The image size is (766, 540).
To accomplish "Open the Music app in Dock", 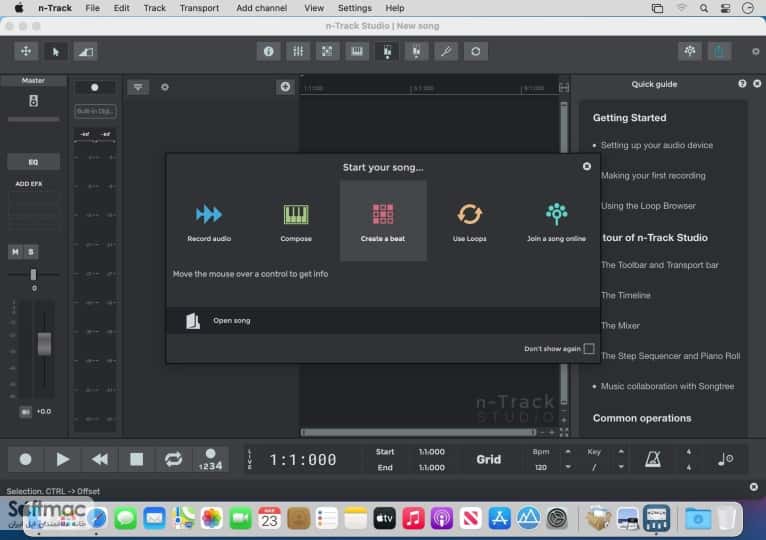I will pos(413,518).
